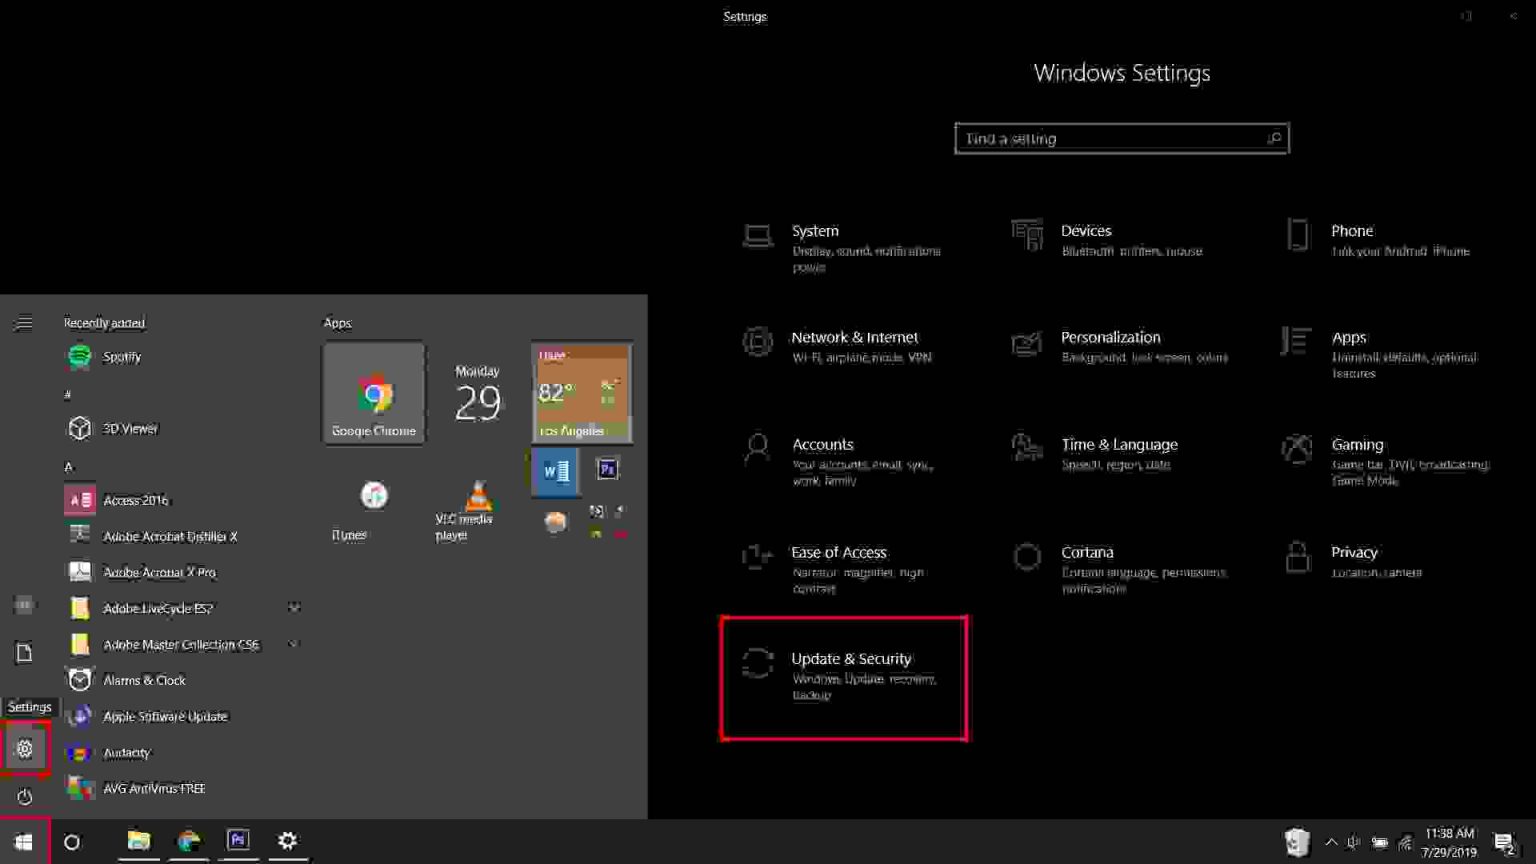Click the volume icon in system tray
Screen dimensions: 1536x864
click(1354, 842)
